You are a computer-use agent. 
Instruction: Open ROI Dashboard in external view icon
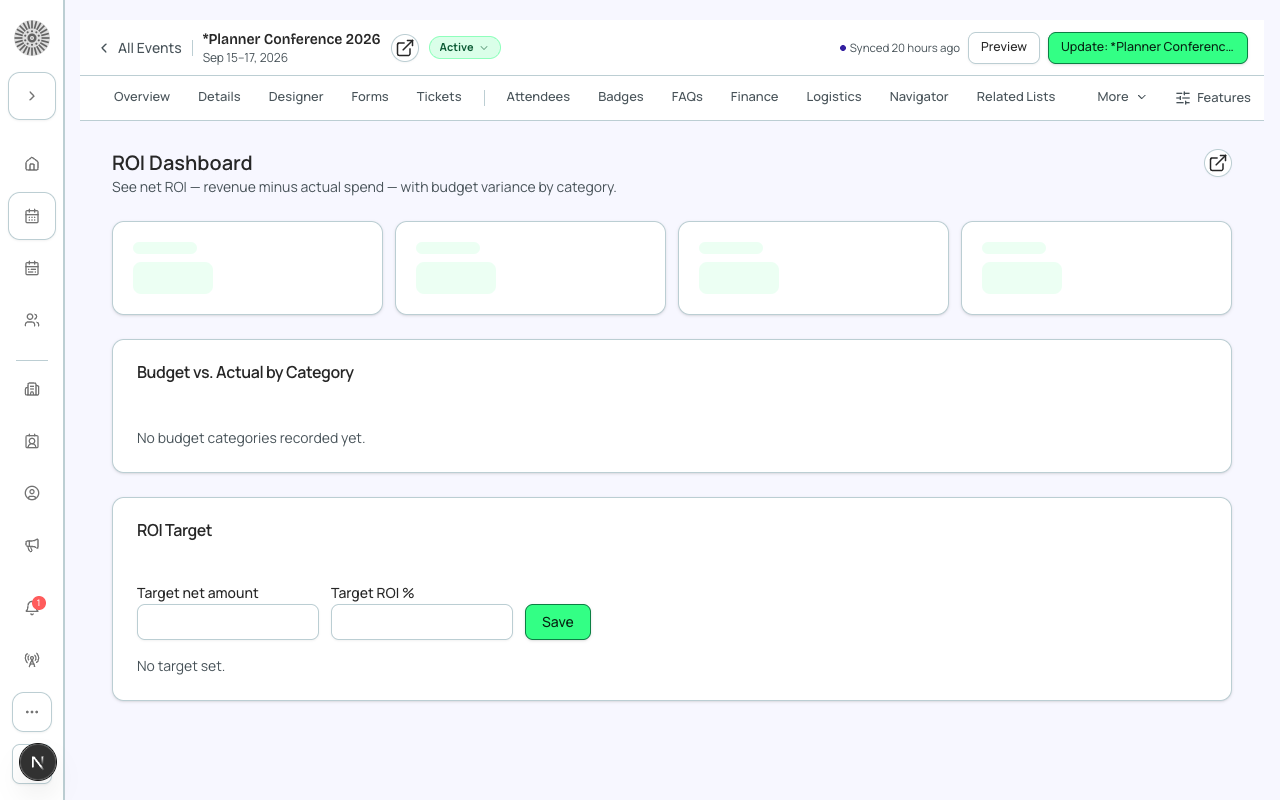[x=1218, y=163]
